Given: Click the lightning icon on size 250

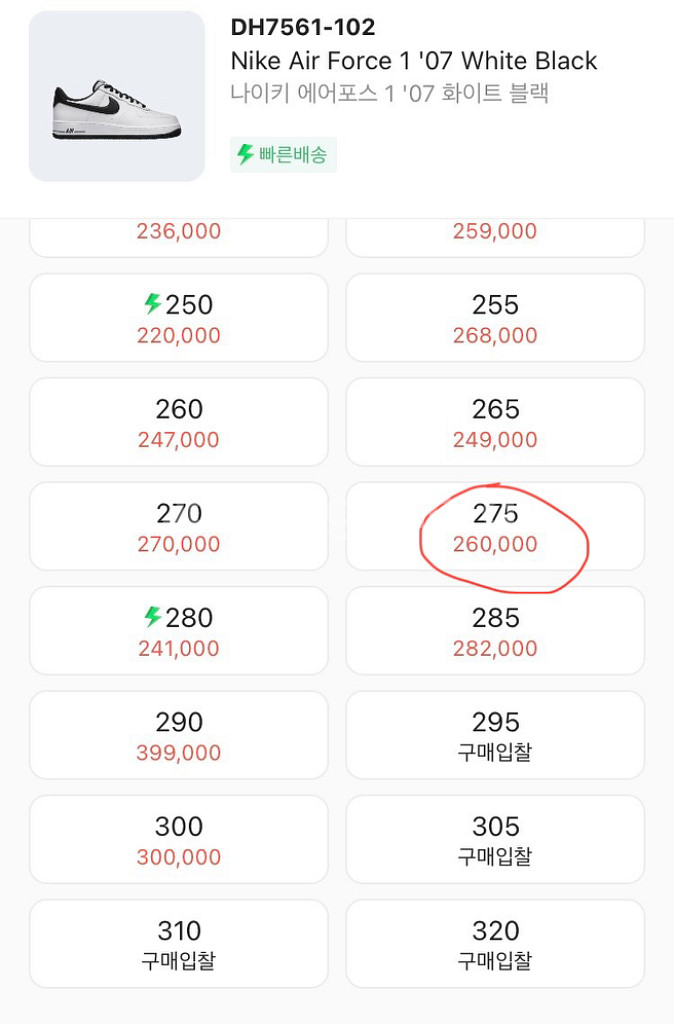Looking at the screenshot, I should click(153, 304).
